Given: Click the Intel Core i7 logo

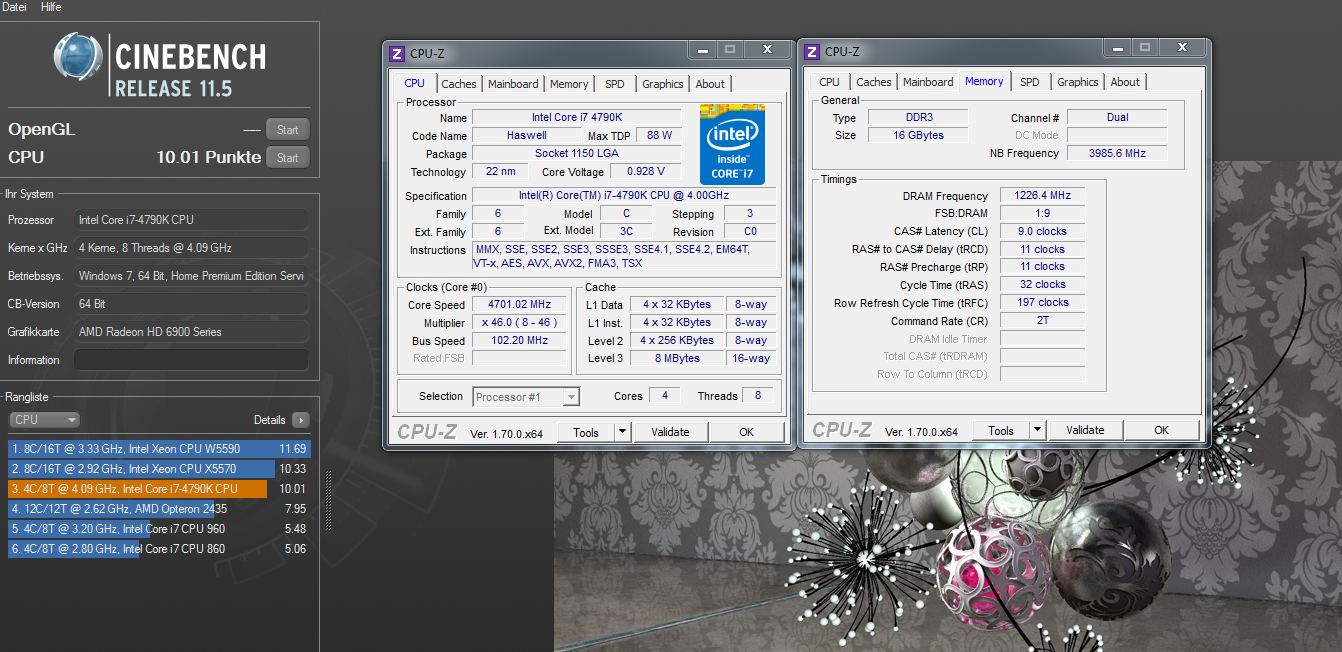Looking at the screenshot, I should click(732, 144).
